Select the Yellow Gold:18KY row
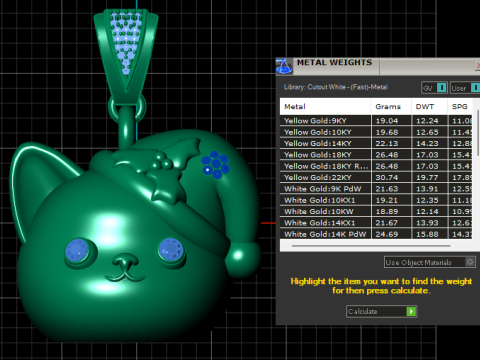This screenshot has height=360, width=480. (x=376, y=155)
